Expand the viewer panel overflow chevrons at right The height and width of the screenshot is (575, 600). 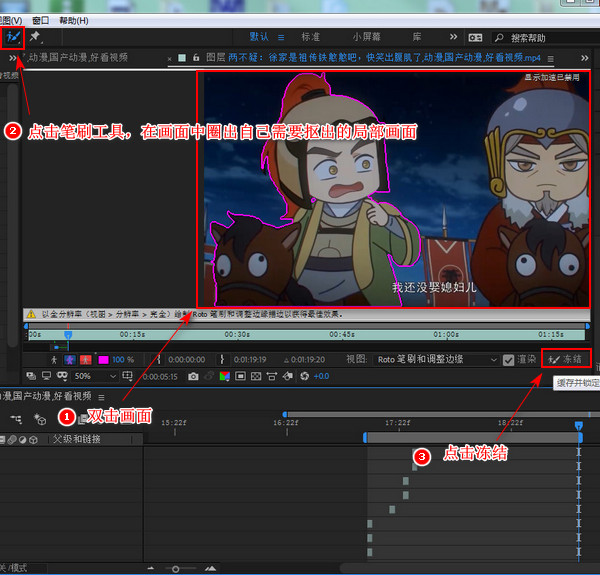pos(585,58)
